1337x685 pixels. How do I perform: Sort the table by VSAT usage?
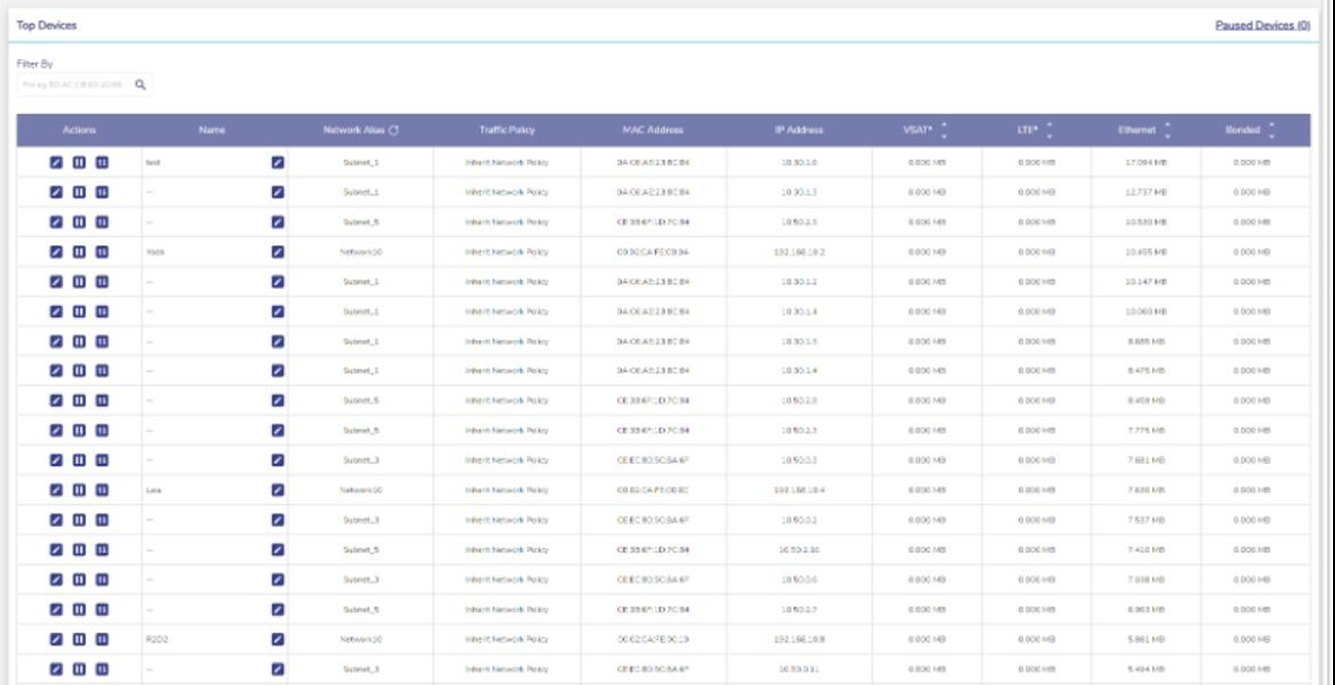coord(944,130)
